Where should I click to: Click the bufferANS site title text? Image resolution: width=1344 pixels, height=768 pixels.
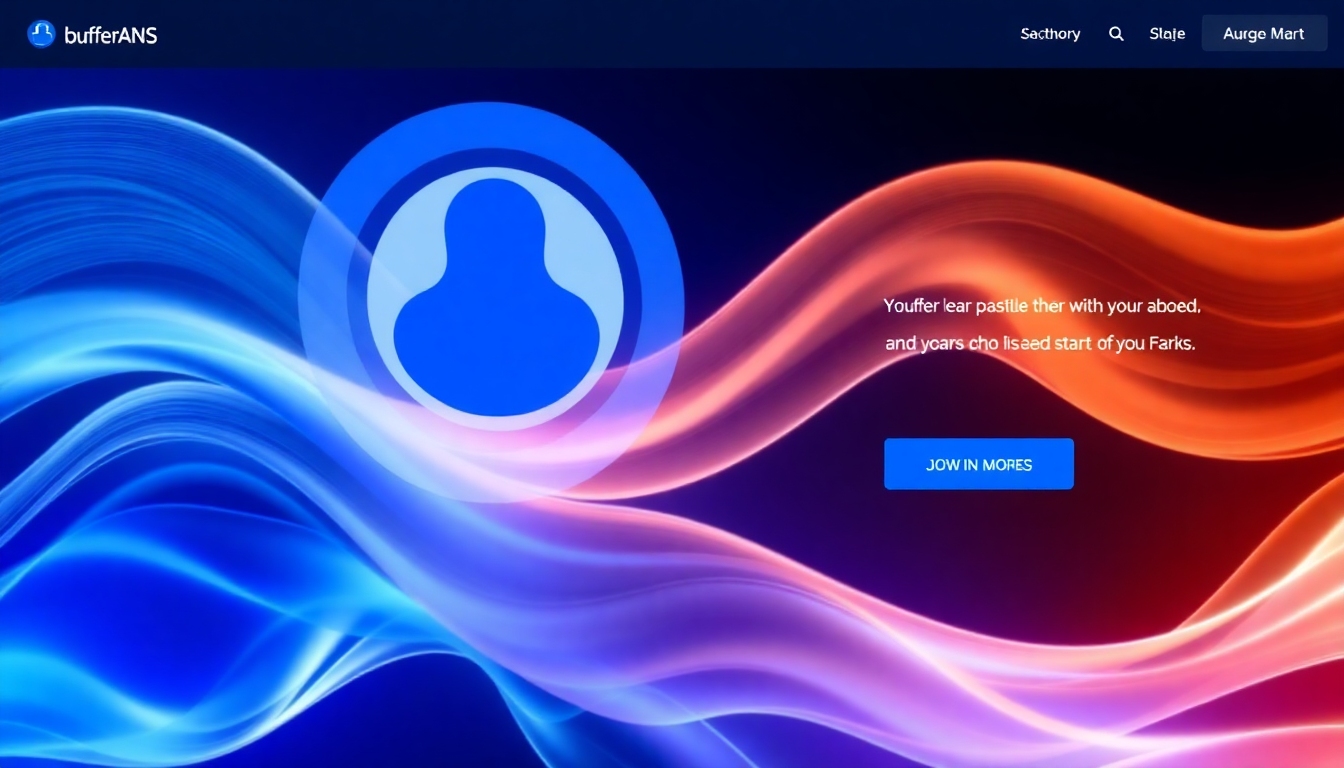pos(110,34)
